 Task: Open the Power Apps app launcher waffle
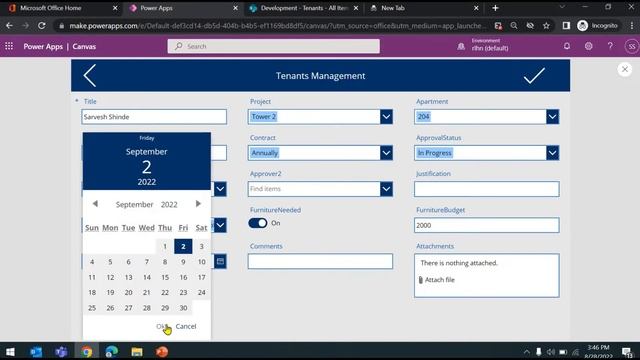(9, 46)
